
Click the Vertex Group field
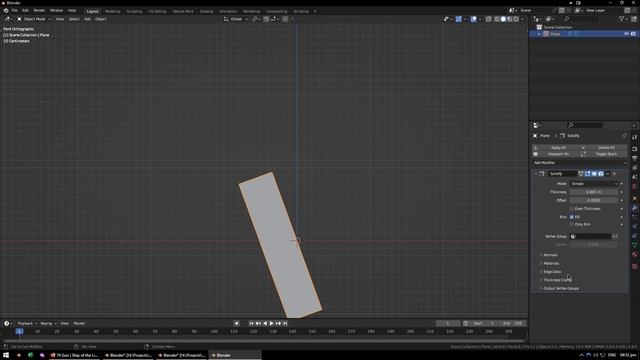click(x=591, y=237)
